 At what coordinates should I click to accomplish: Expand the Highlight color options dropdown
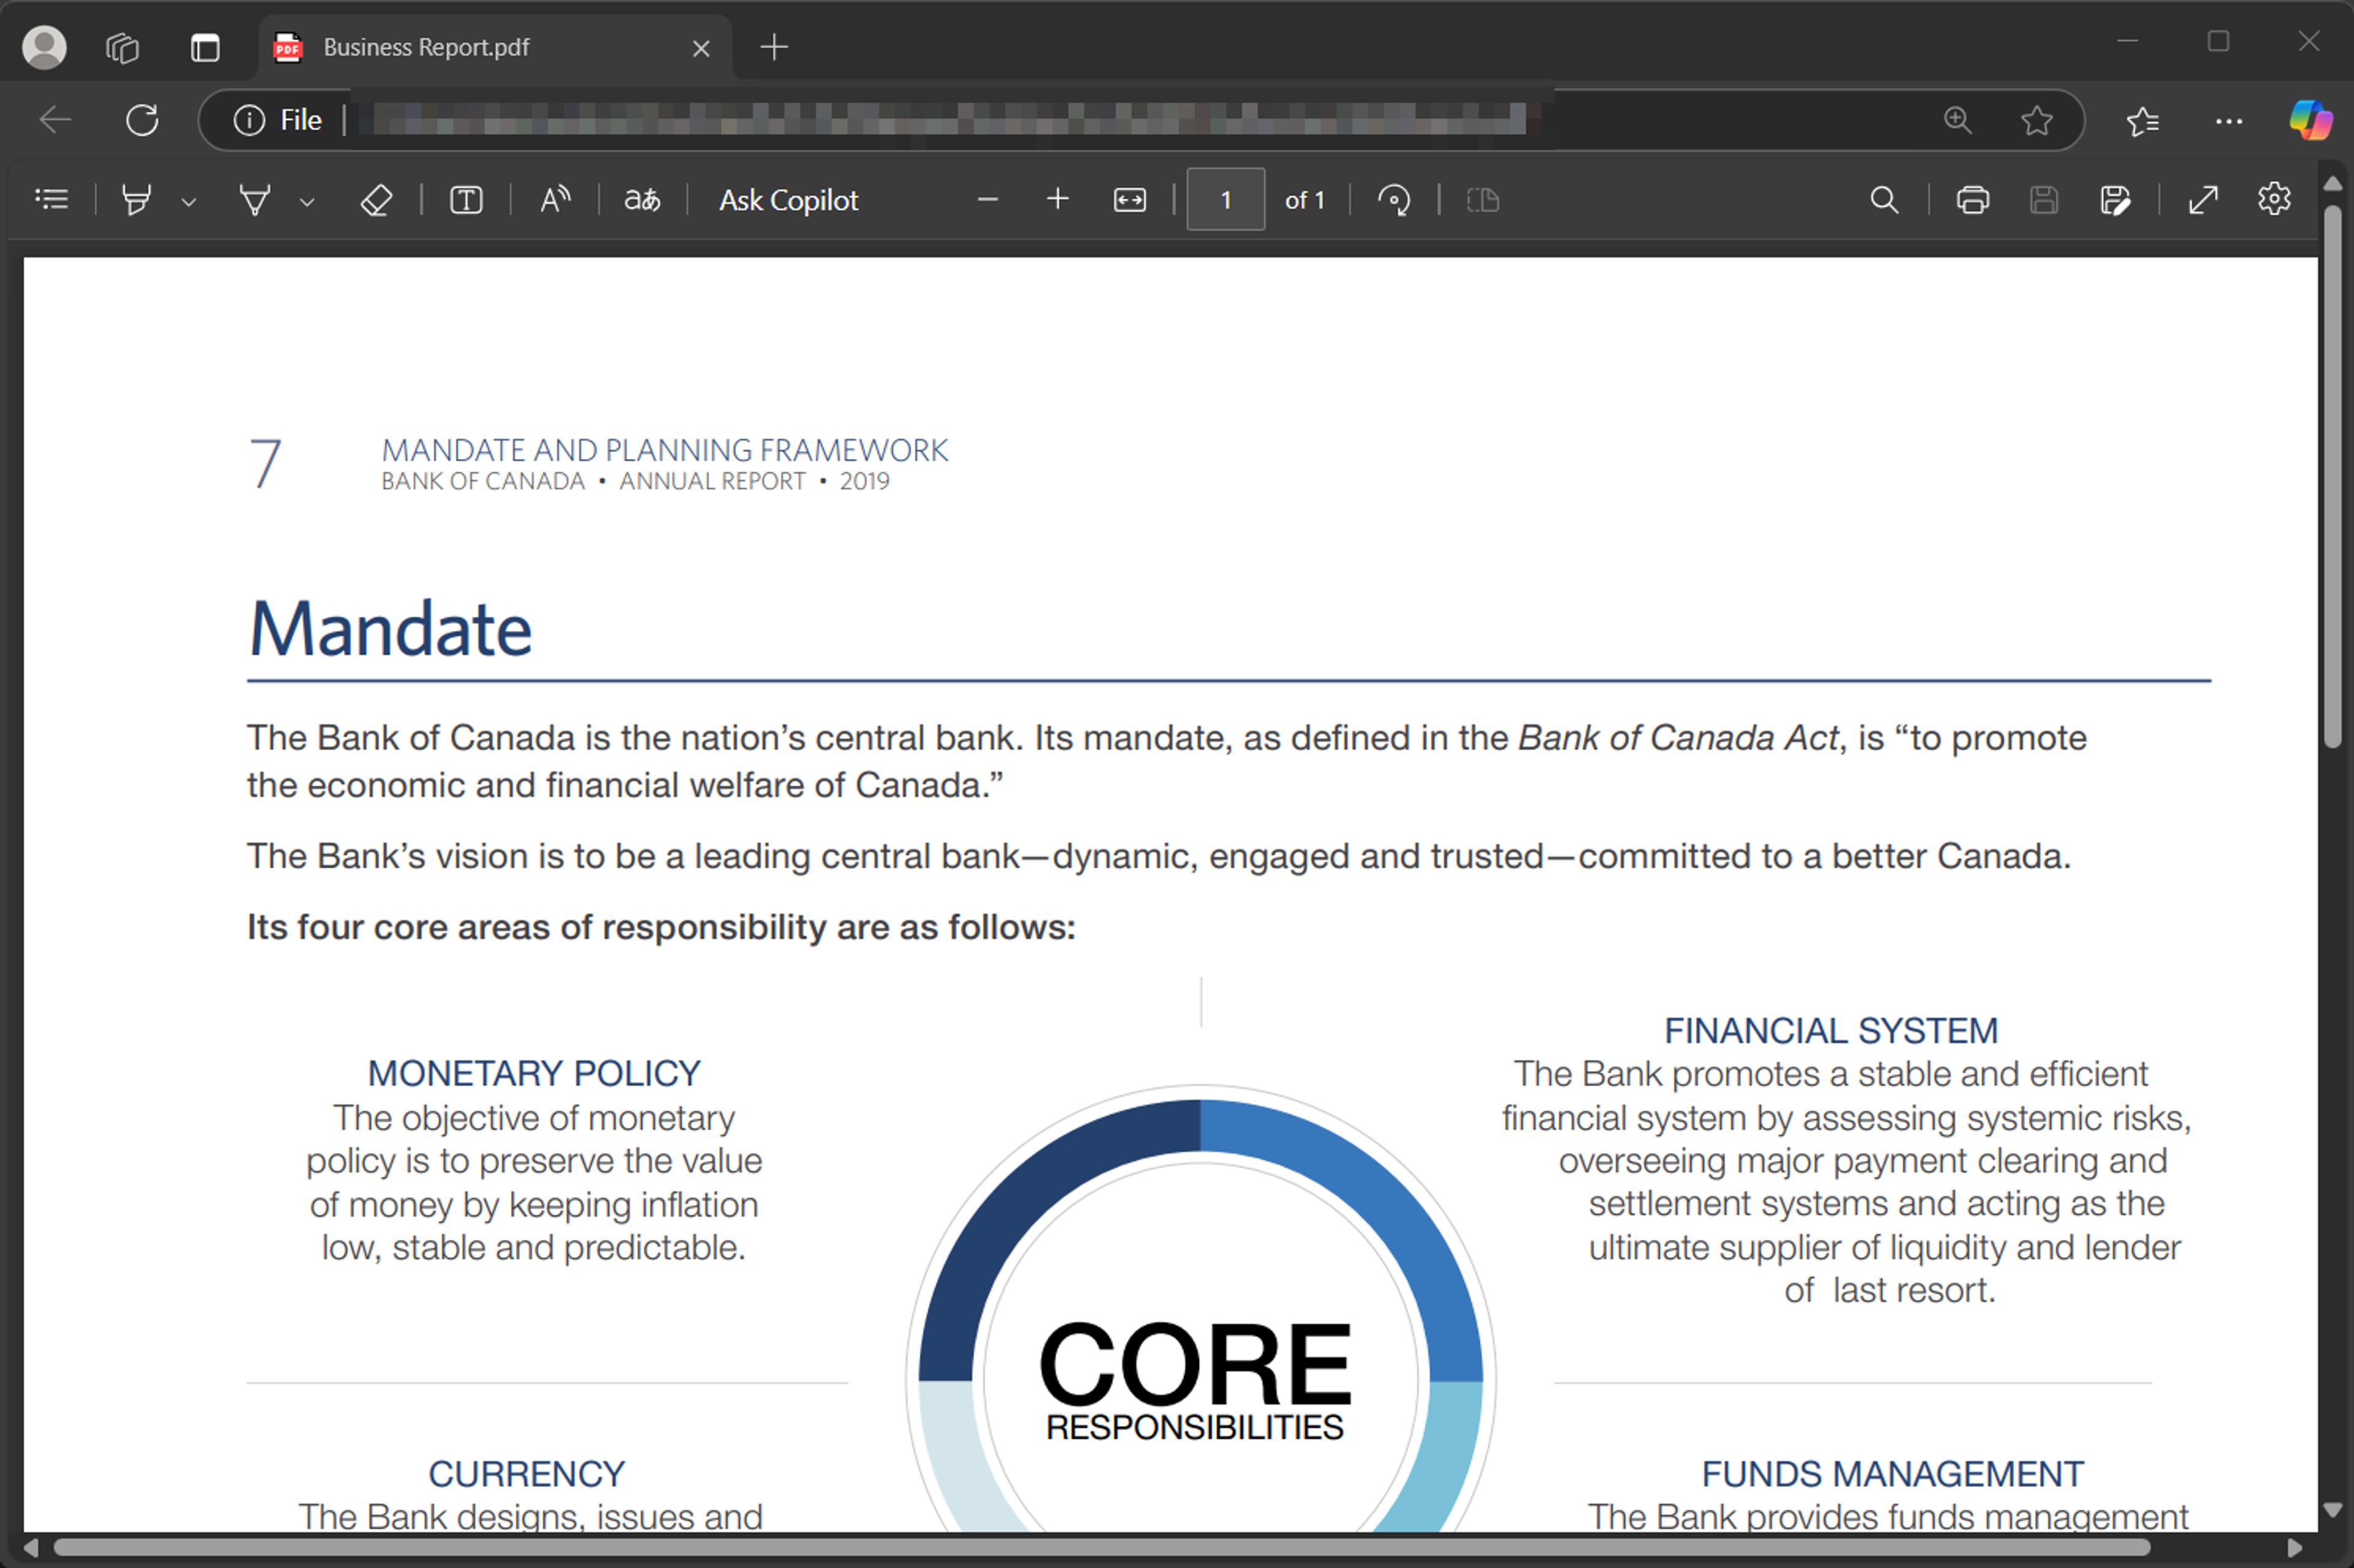pos(189,202)
